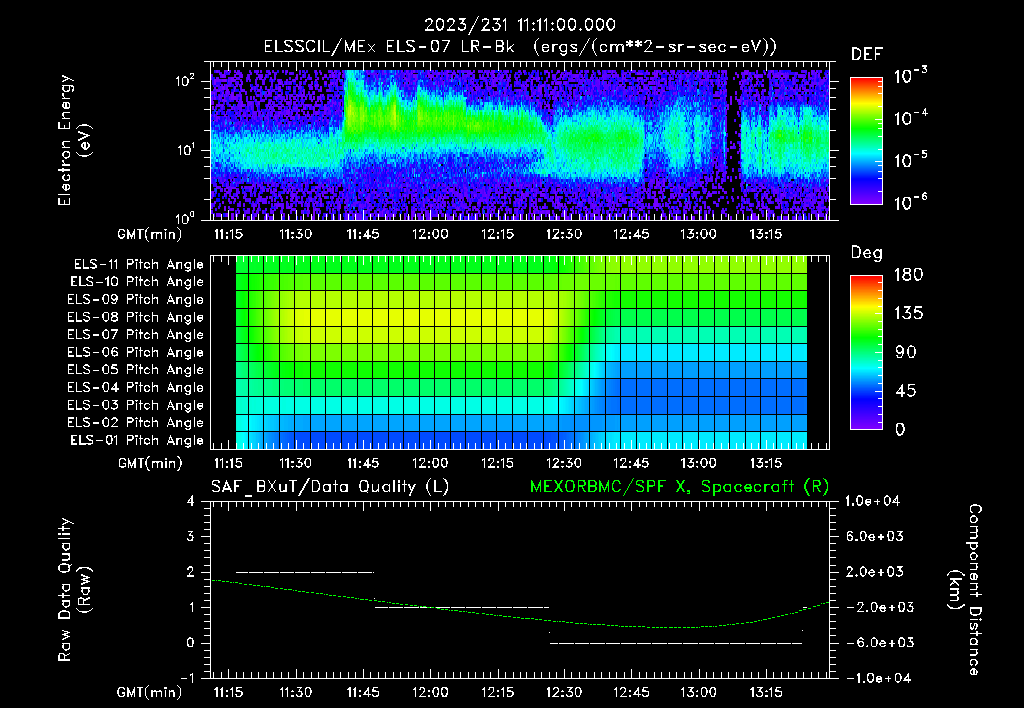Click 12:00 on the electron spectrogram time axis
Screen dimensions: 1024x708
(430, 234)
